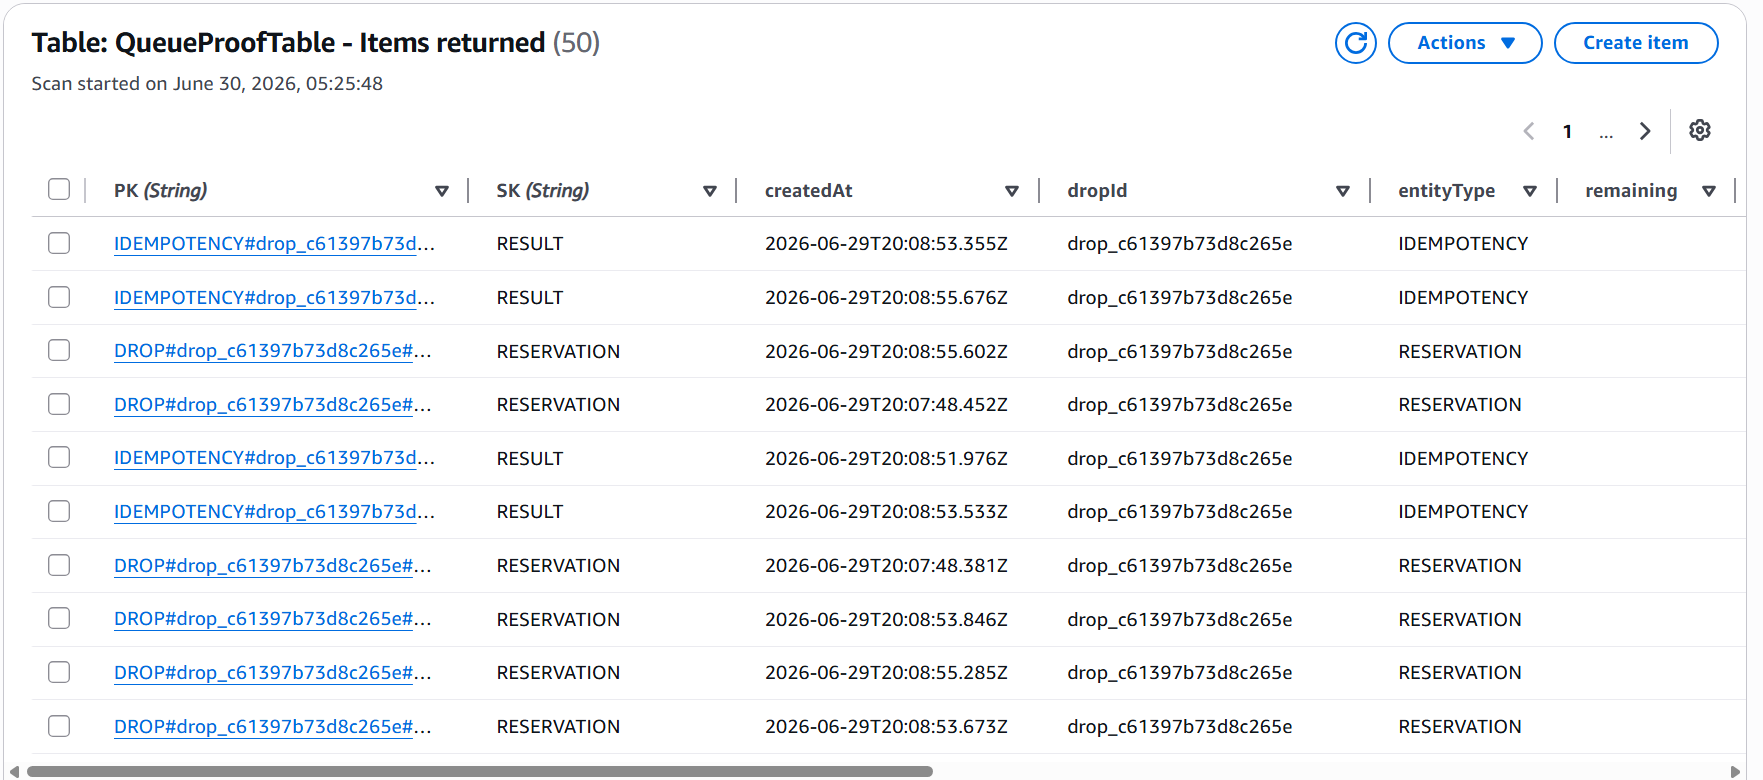This screenshot has height=780, width=1763.
Task: Refresh the table scan results
Action: point(1355,43)
